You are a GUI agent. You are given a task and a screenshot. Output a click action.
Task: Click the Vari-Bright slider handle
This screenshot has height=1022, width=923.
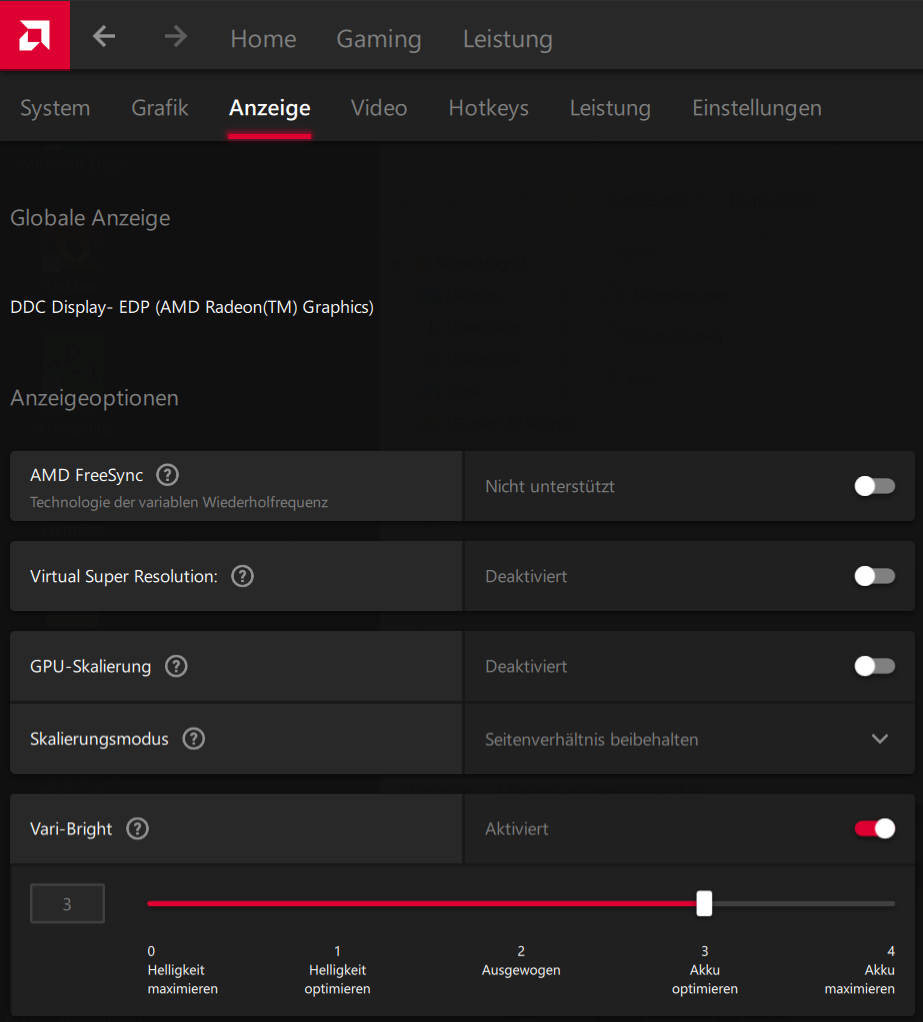pos(704,903)
